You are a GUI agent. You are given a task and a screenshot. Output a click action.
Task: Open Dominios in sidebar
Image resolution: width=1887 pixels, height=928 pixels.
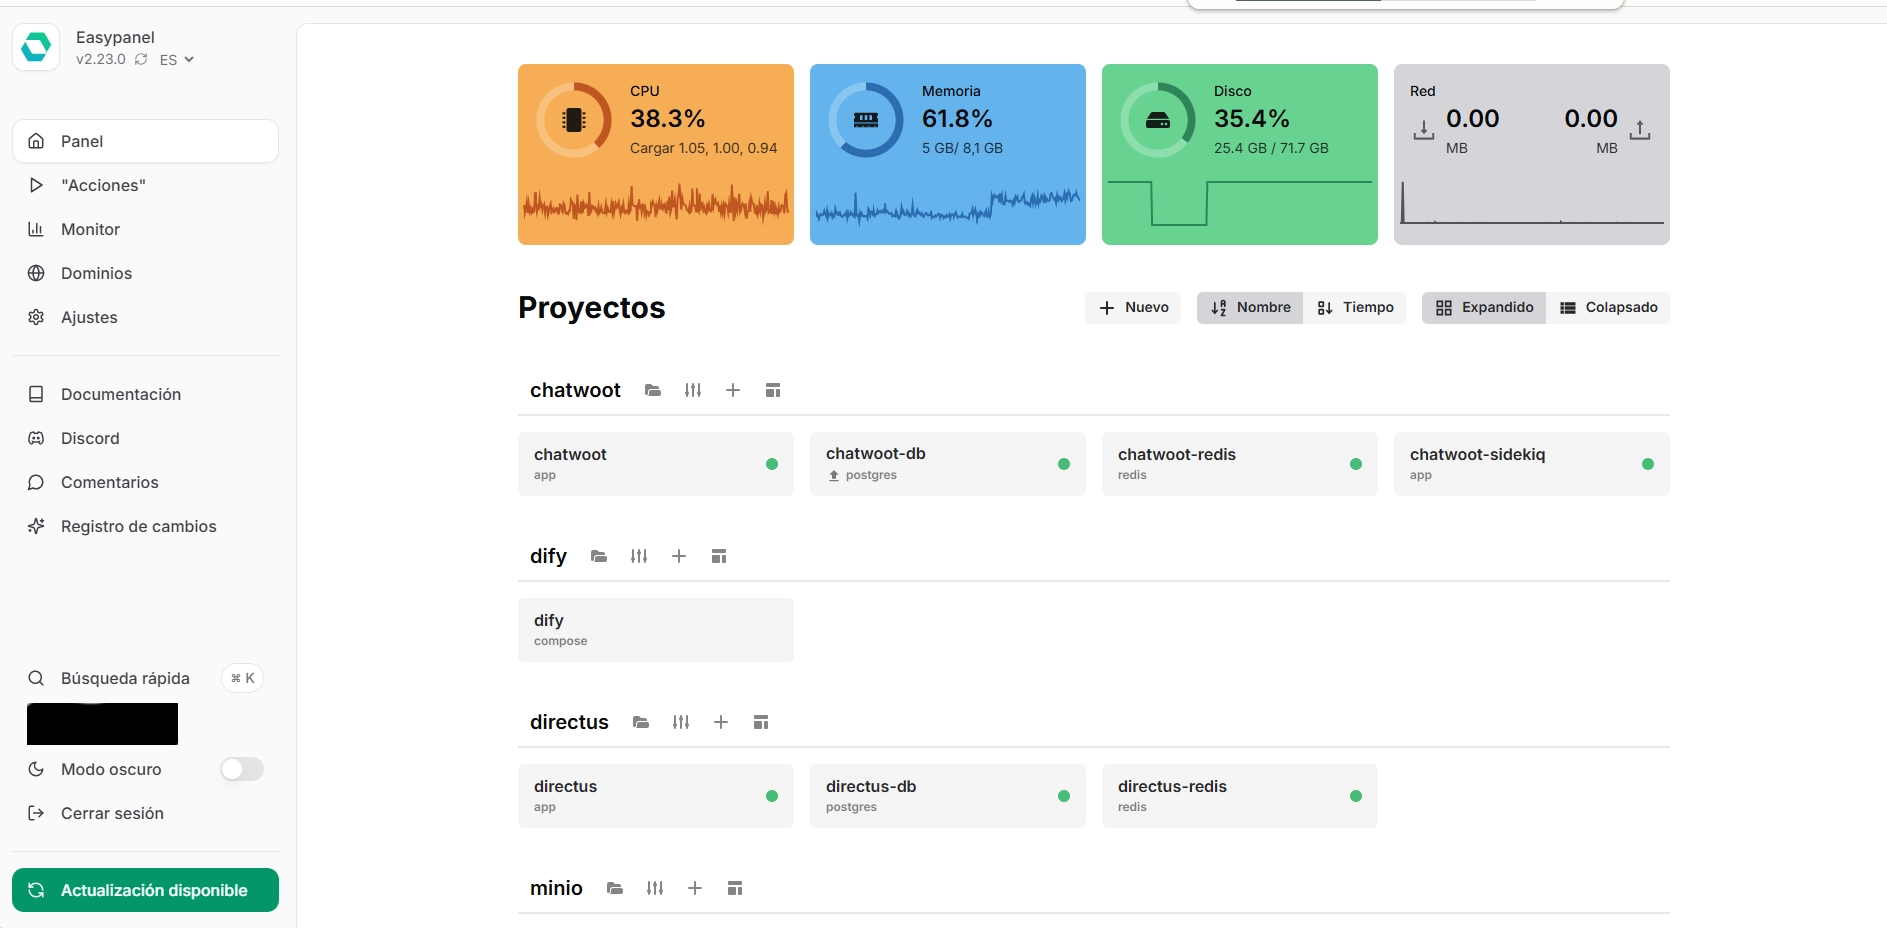(x=145, y=273)
